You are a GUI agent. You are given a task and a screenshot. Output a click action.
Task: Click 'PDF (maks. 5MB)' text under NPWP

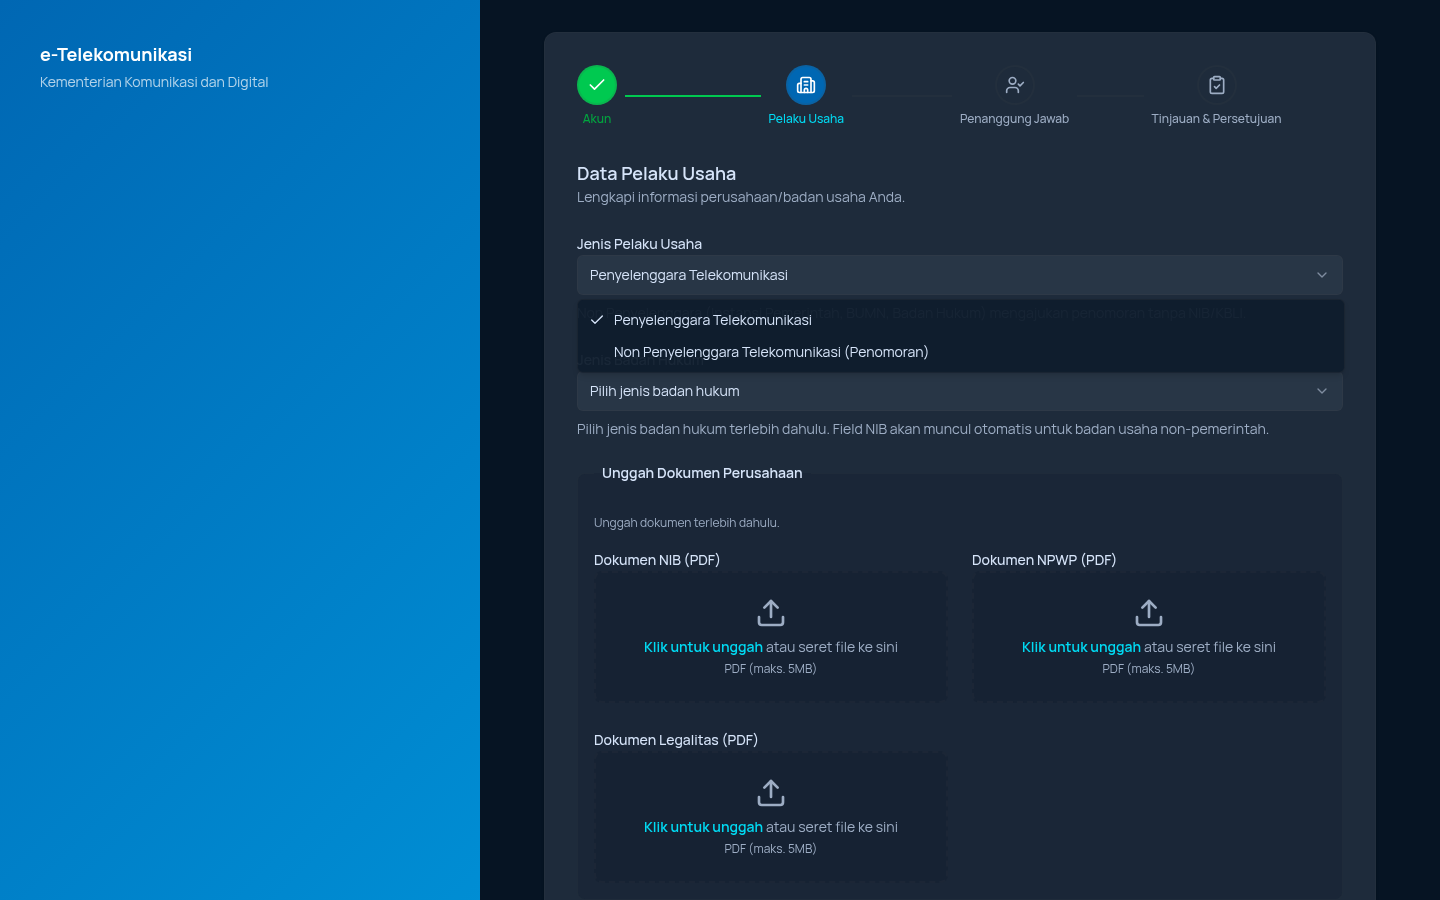[1148, 669]
